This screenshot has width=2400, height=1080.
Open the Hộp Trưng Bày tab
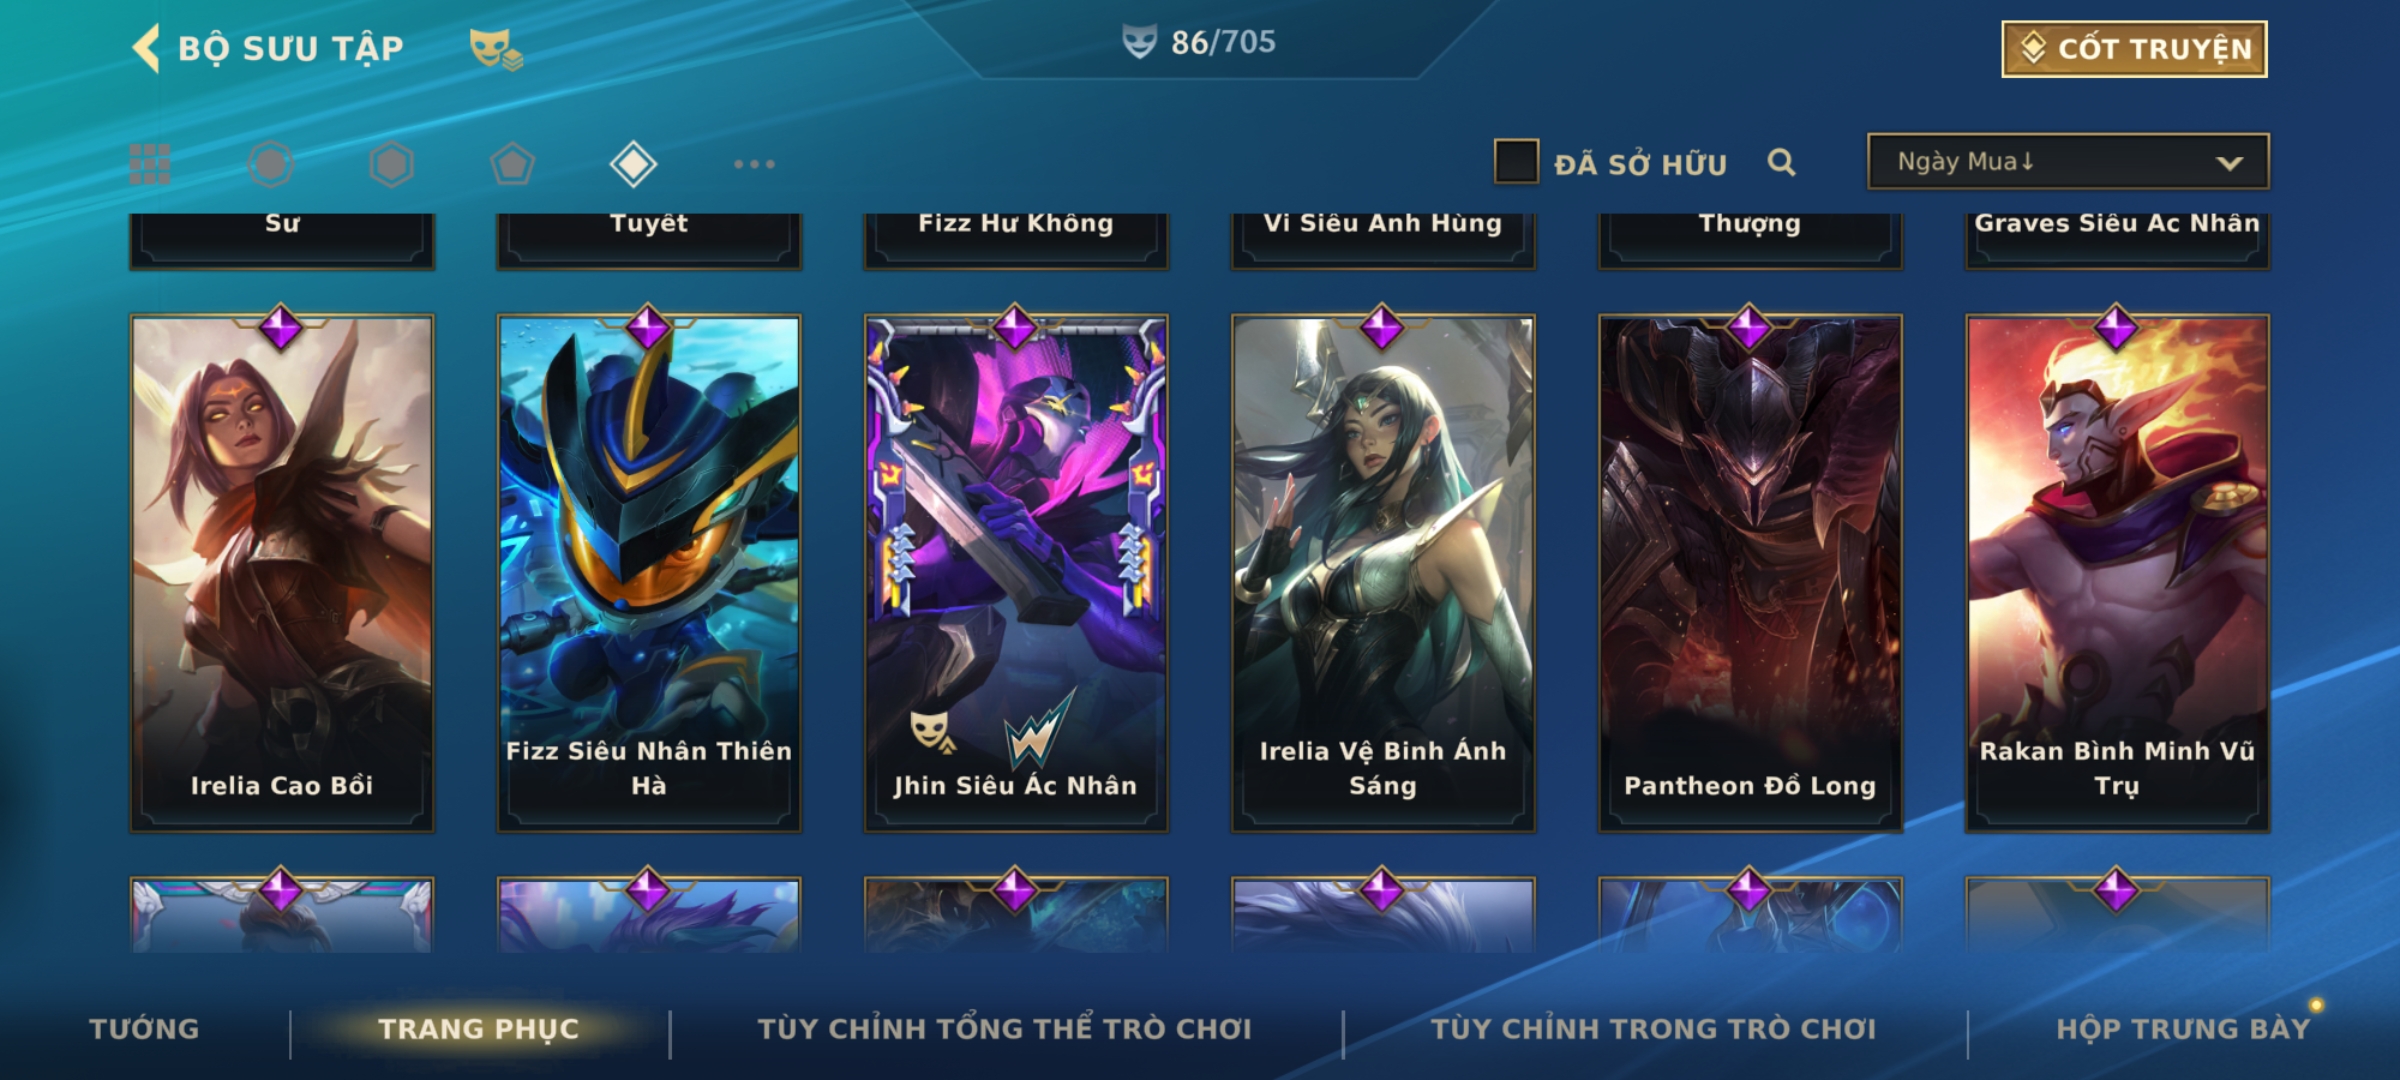pyautogui.click(x=2183, y=1029)
